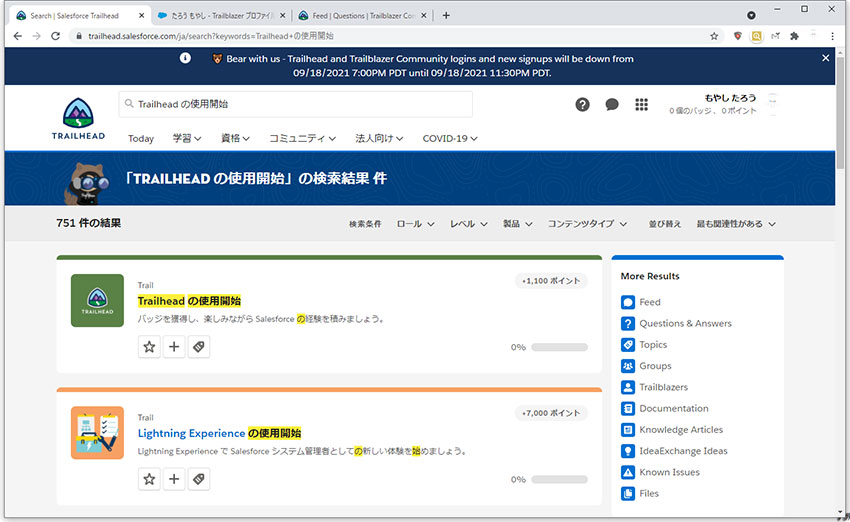Switch to Feed | Questions browser tab

tap(363, 16)
